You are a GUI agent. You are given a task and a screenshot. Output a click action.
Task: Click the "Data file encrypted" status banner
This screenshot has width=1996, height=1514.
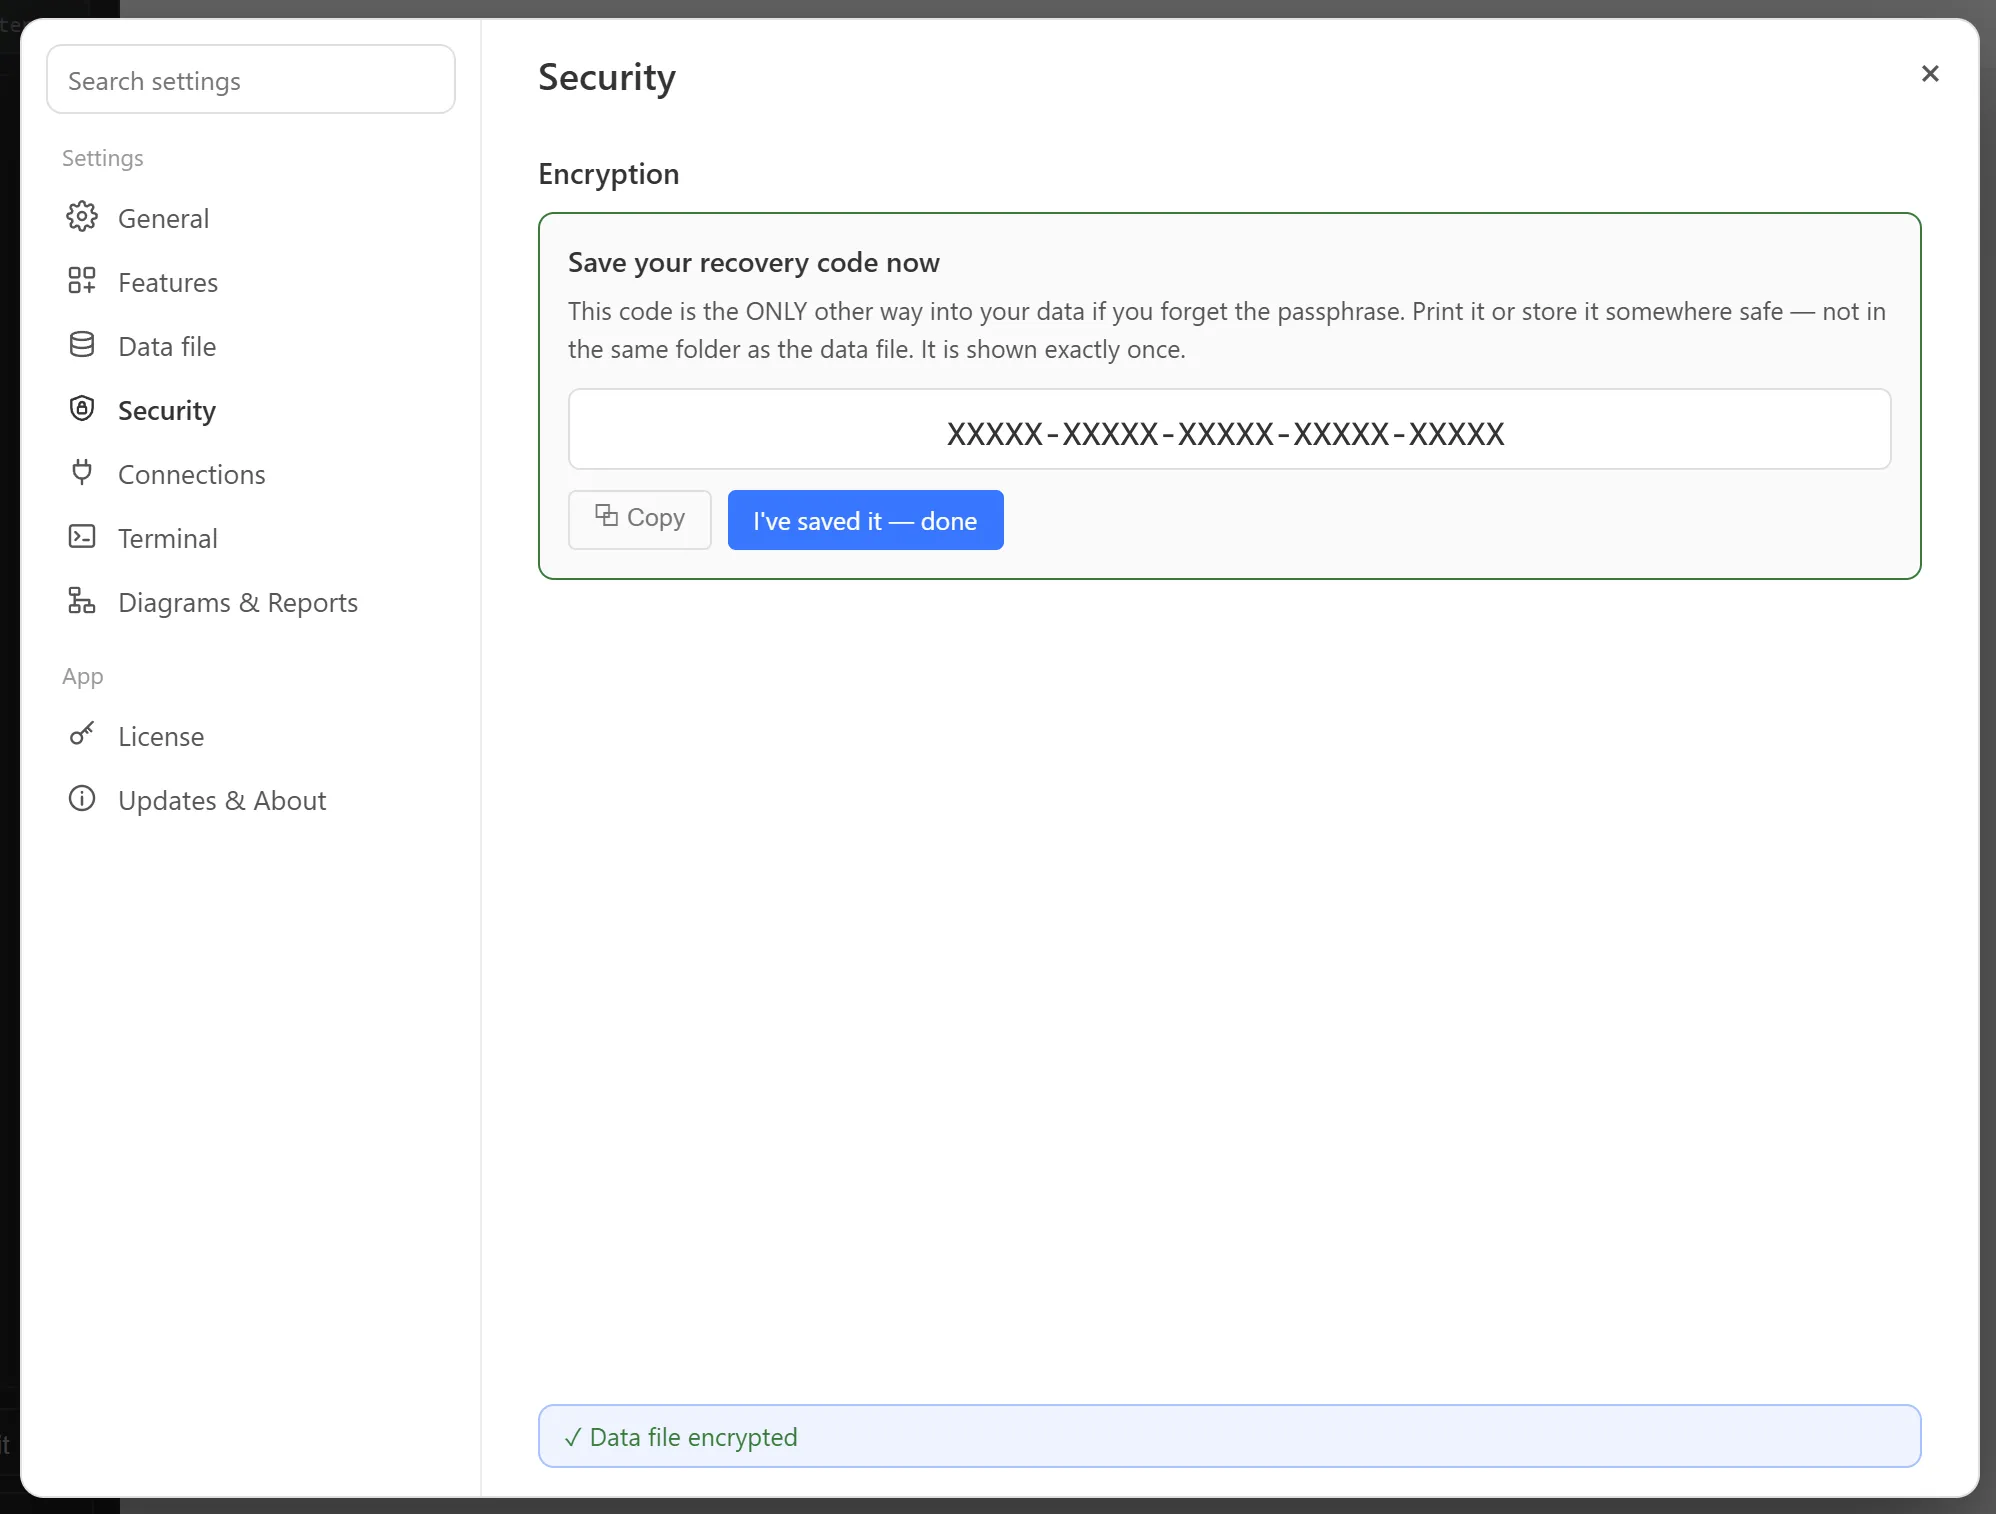(x=1229, y=1436)
